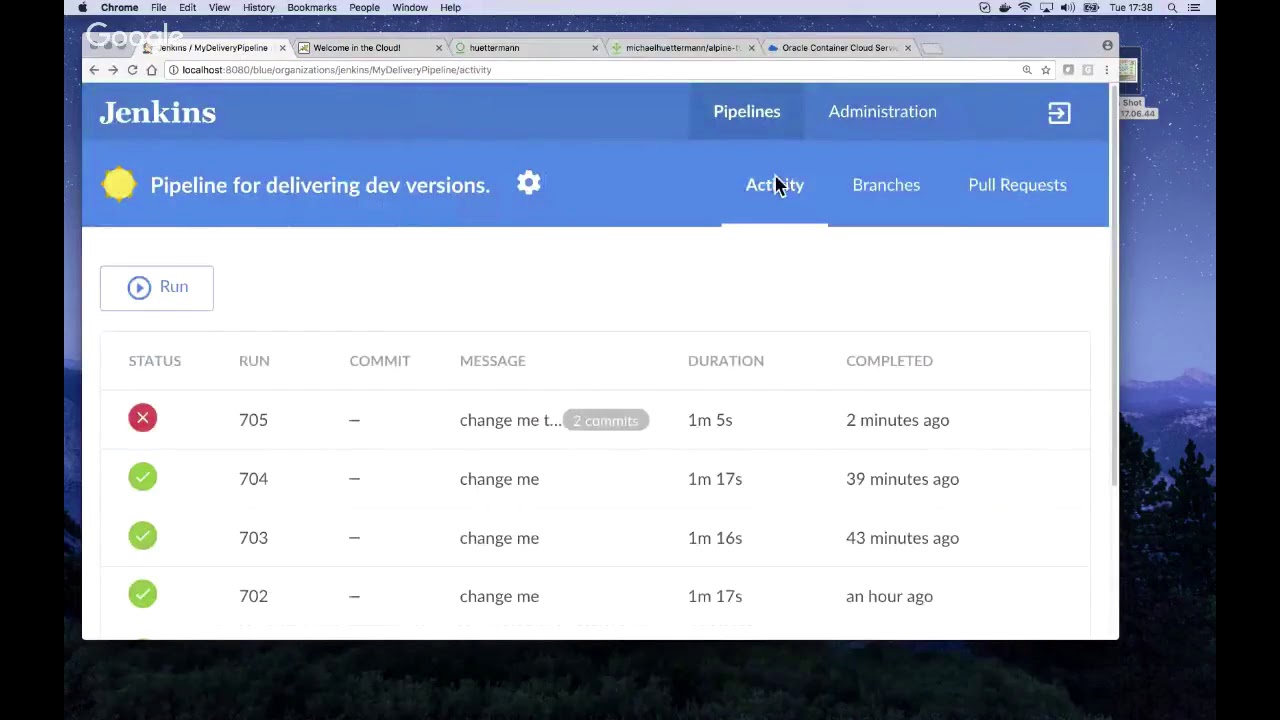Click the volume icon in menu bar
1280x720 pixels.
1067,8
